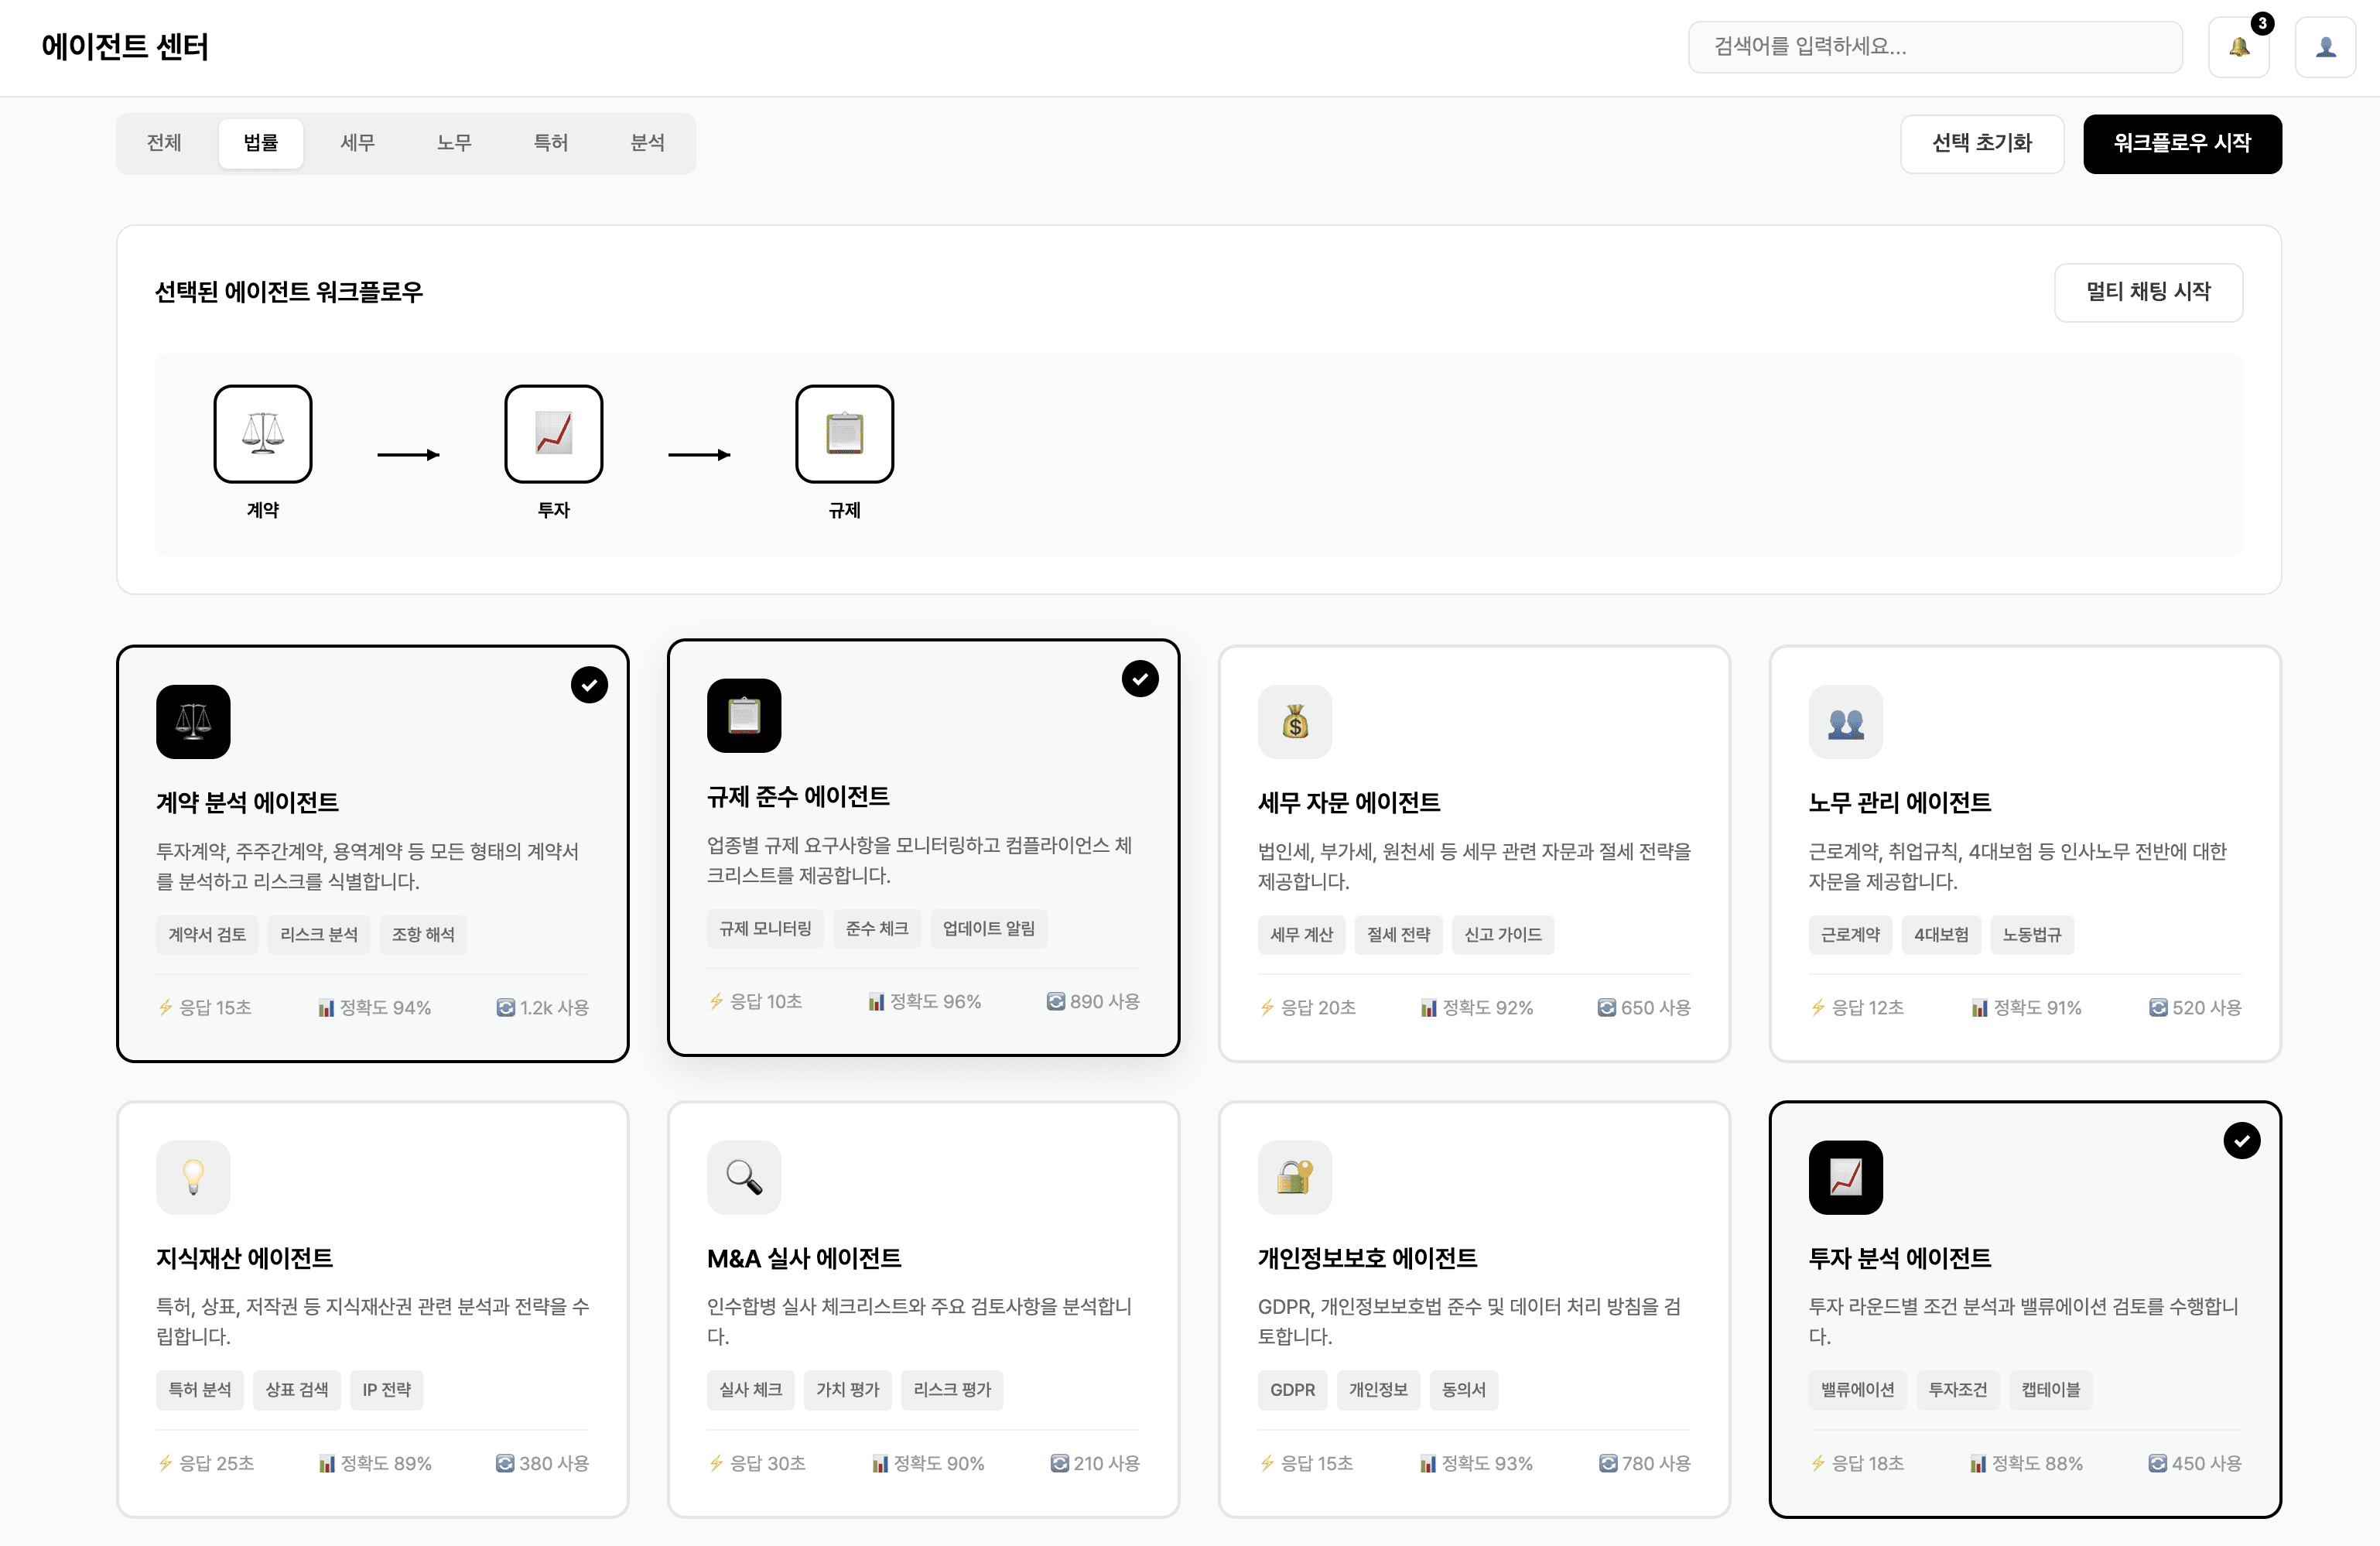Image resolution: width=2380 pixels, height=1546 pixels.
Task: Click the 규제 clipboard icon in workflow
Action: coord(844,434)
